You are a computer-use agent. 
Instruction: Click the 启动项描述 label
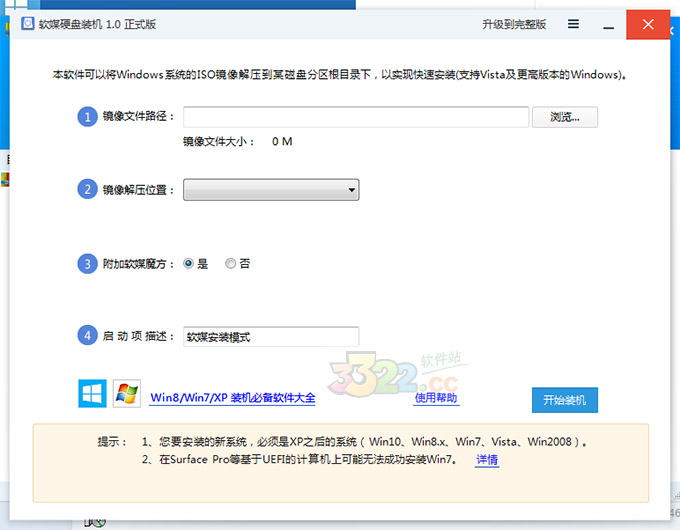coord(138,336)
